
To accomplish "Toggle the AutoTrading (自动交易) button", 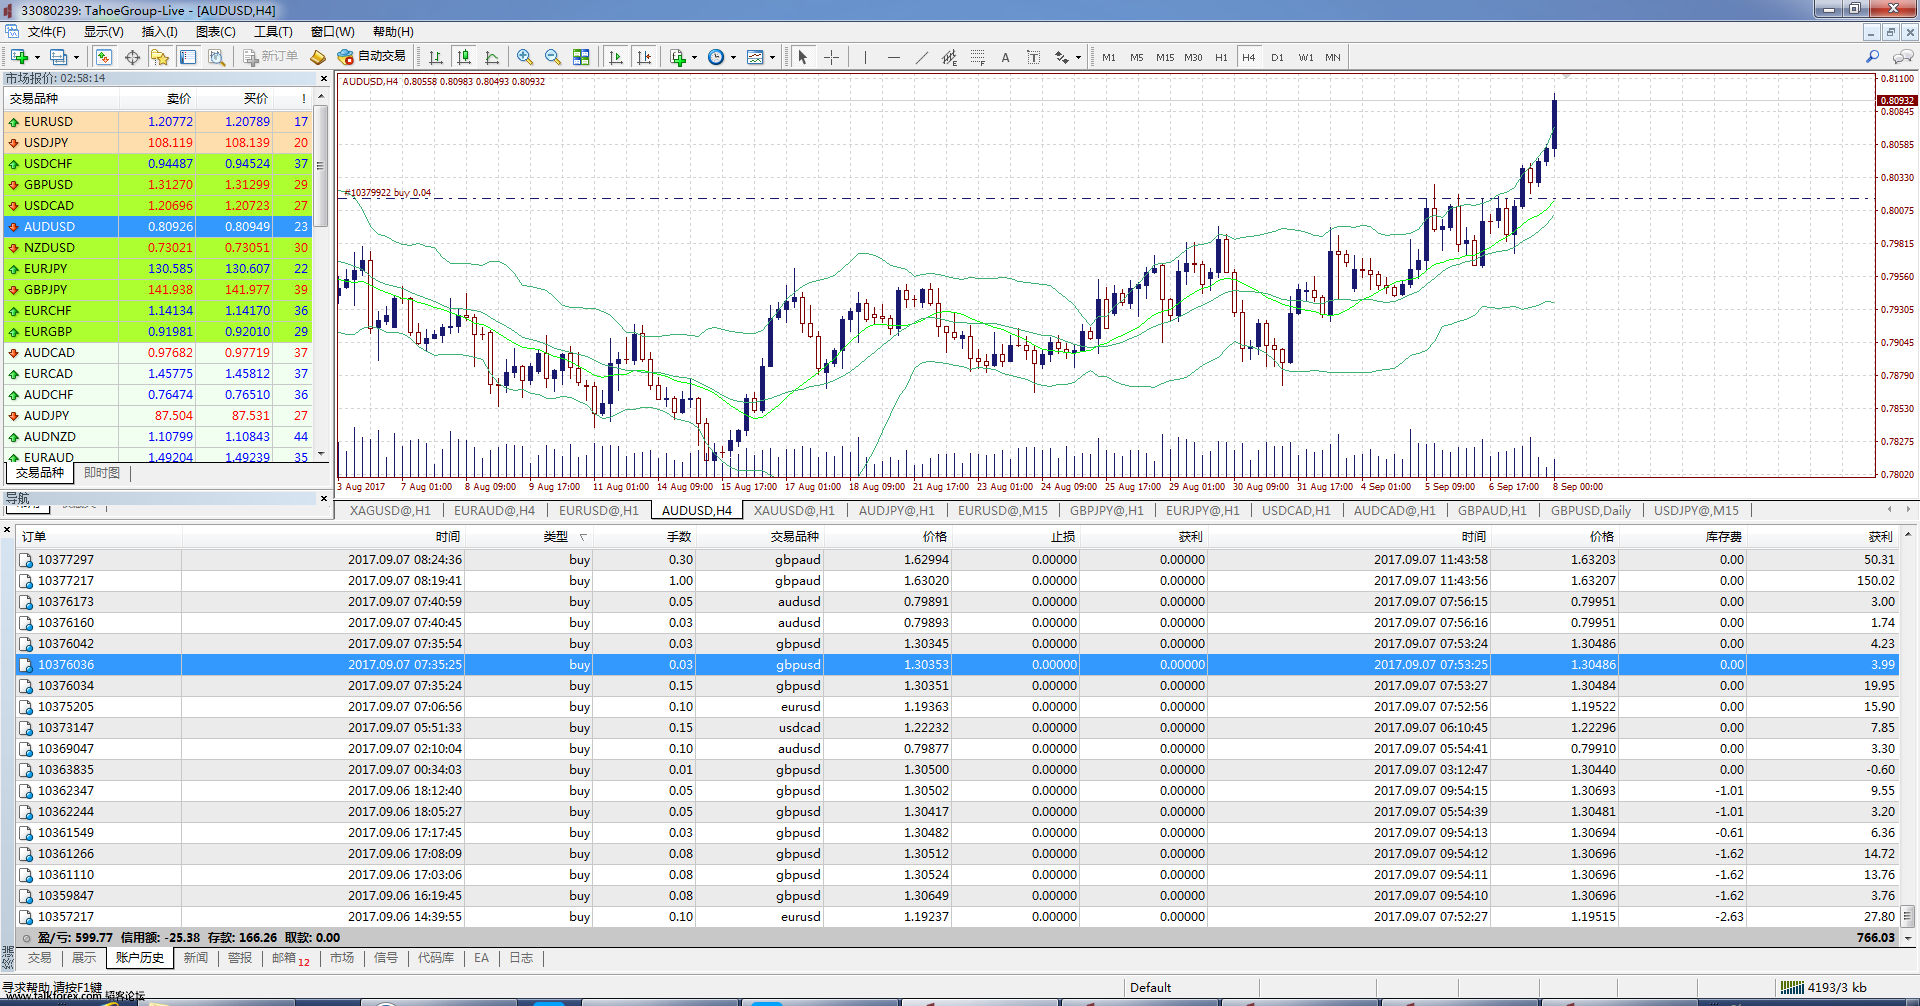I will tap(372, 57).
